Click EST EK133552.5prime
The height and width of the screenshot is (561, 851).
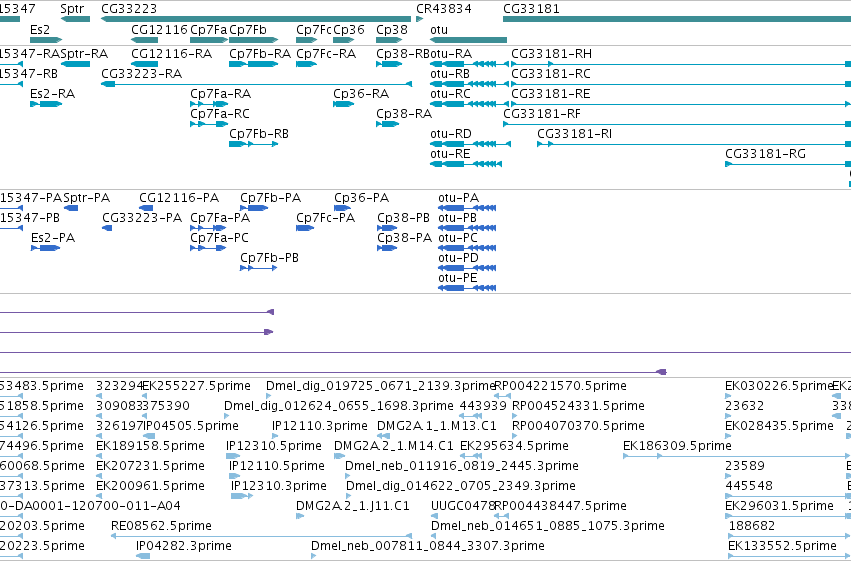(x=782, y=547)
